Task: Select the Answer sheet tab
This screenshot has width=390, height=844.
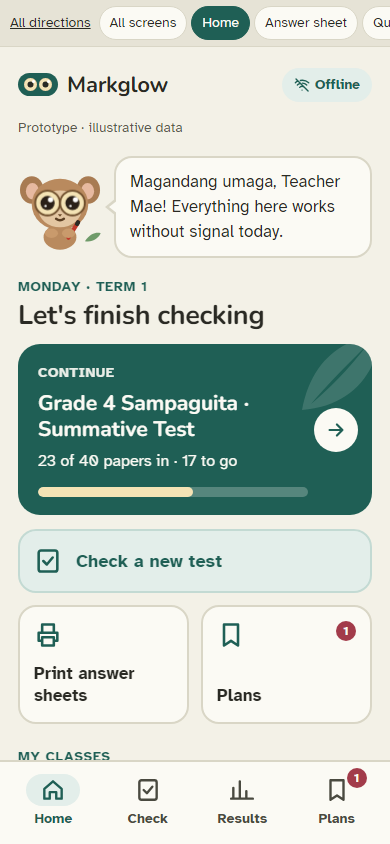Action: [x=306, y=23]
